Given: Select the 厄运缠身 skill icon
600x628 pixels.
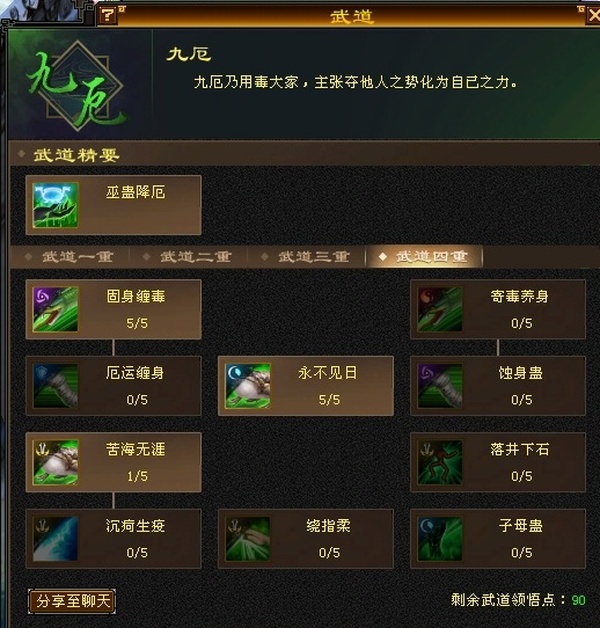Looking at the screenshot, I should point(55,386).
